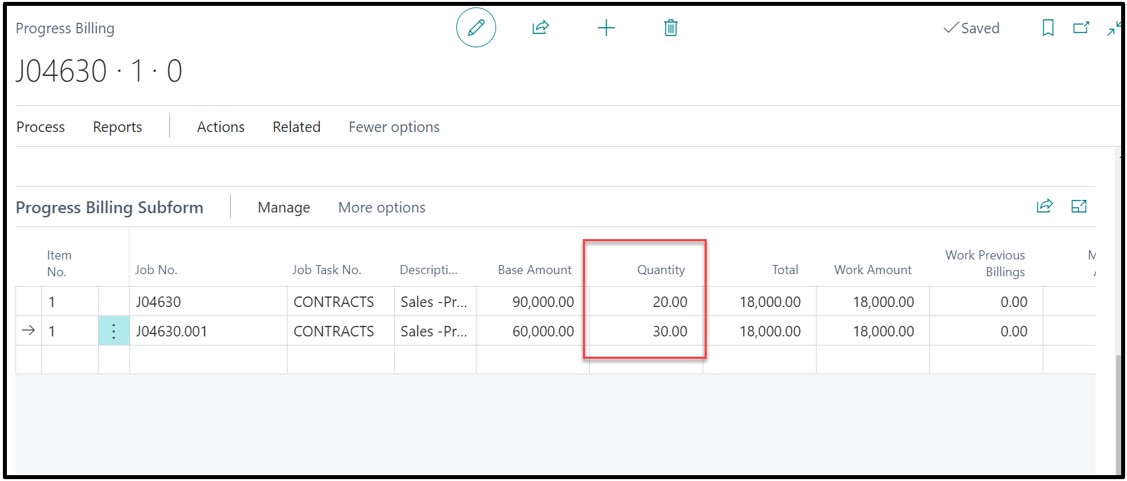
Task: Click the bookmark icon
Action: click(1048, 28)
